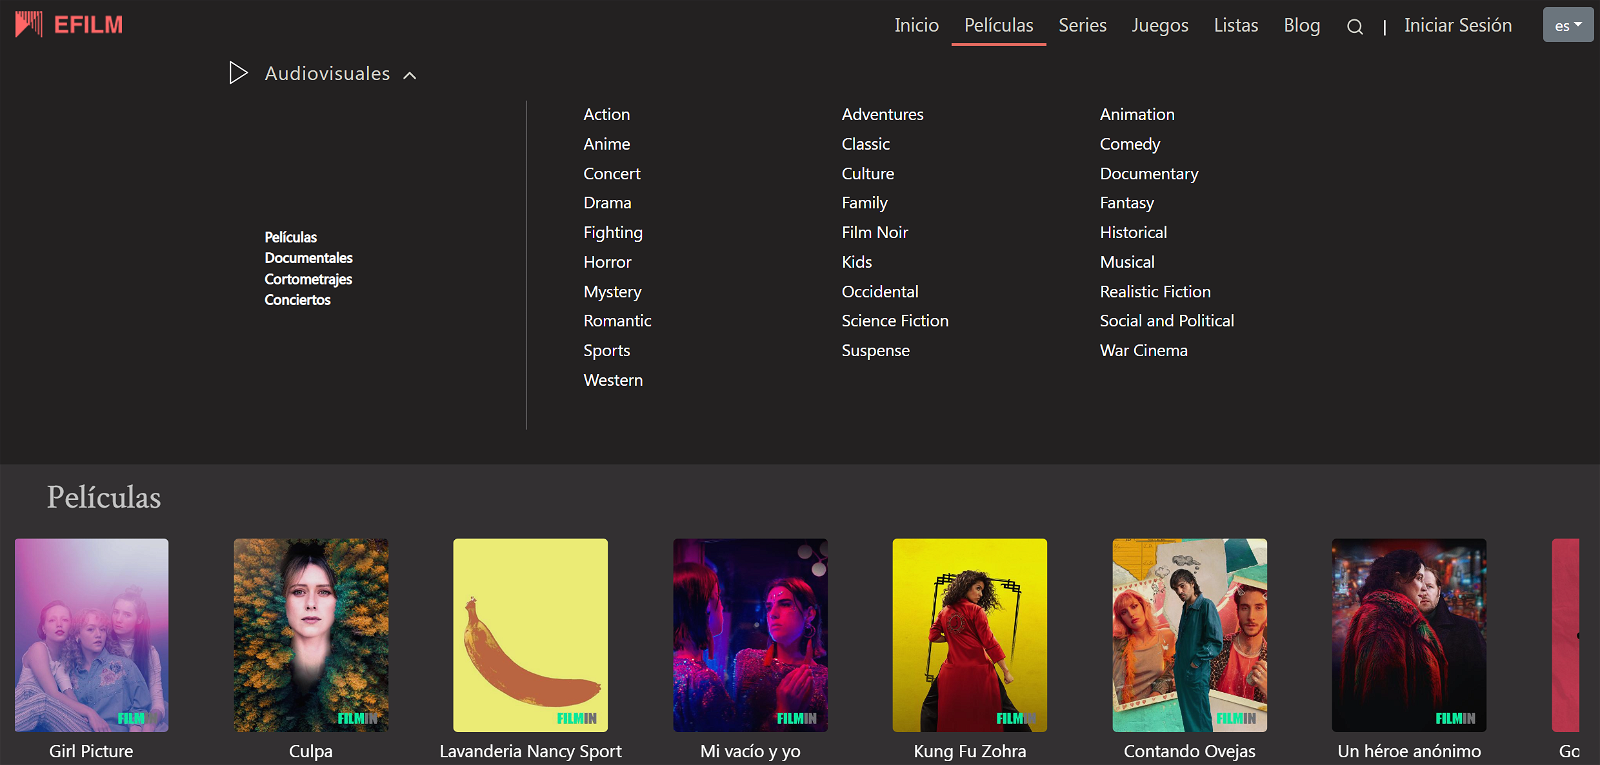1600x765 pixels.
Task: Choose the Culture genre
Action: 867,173
